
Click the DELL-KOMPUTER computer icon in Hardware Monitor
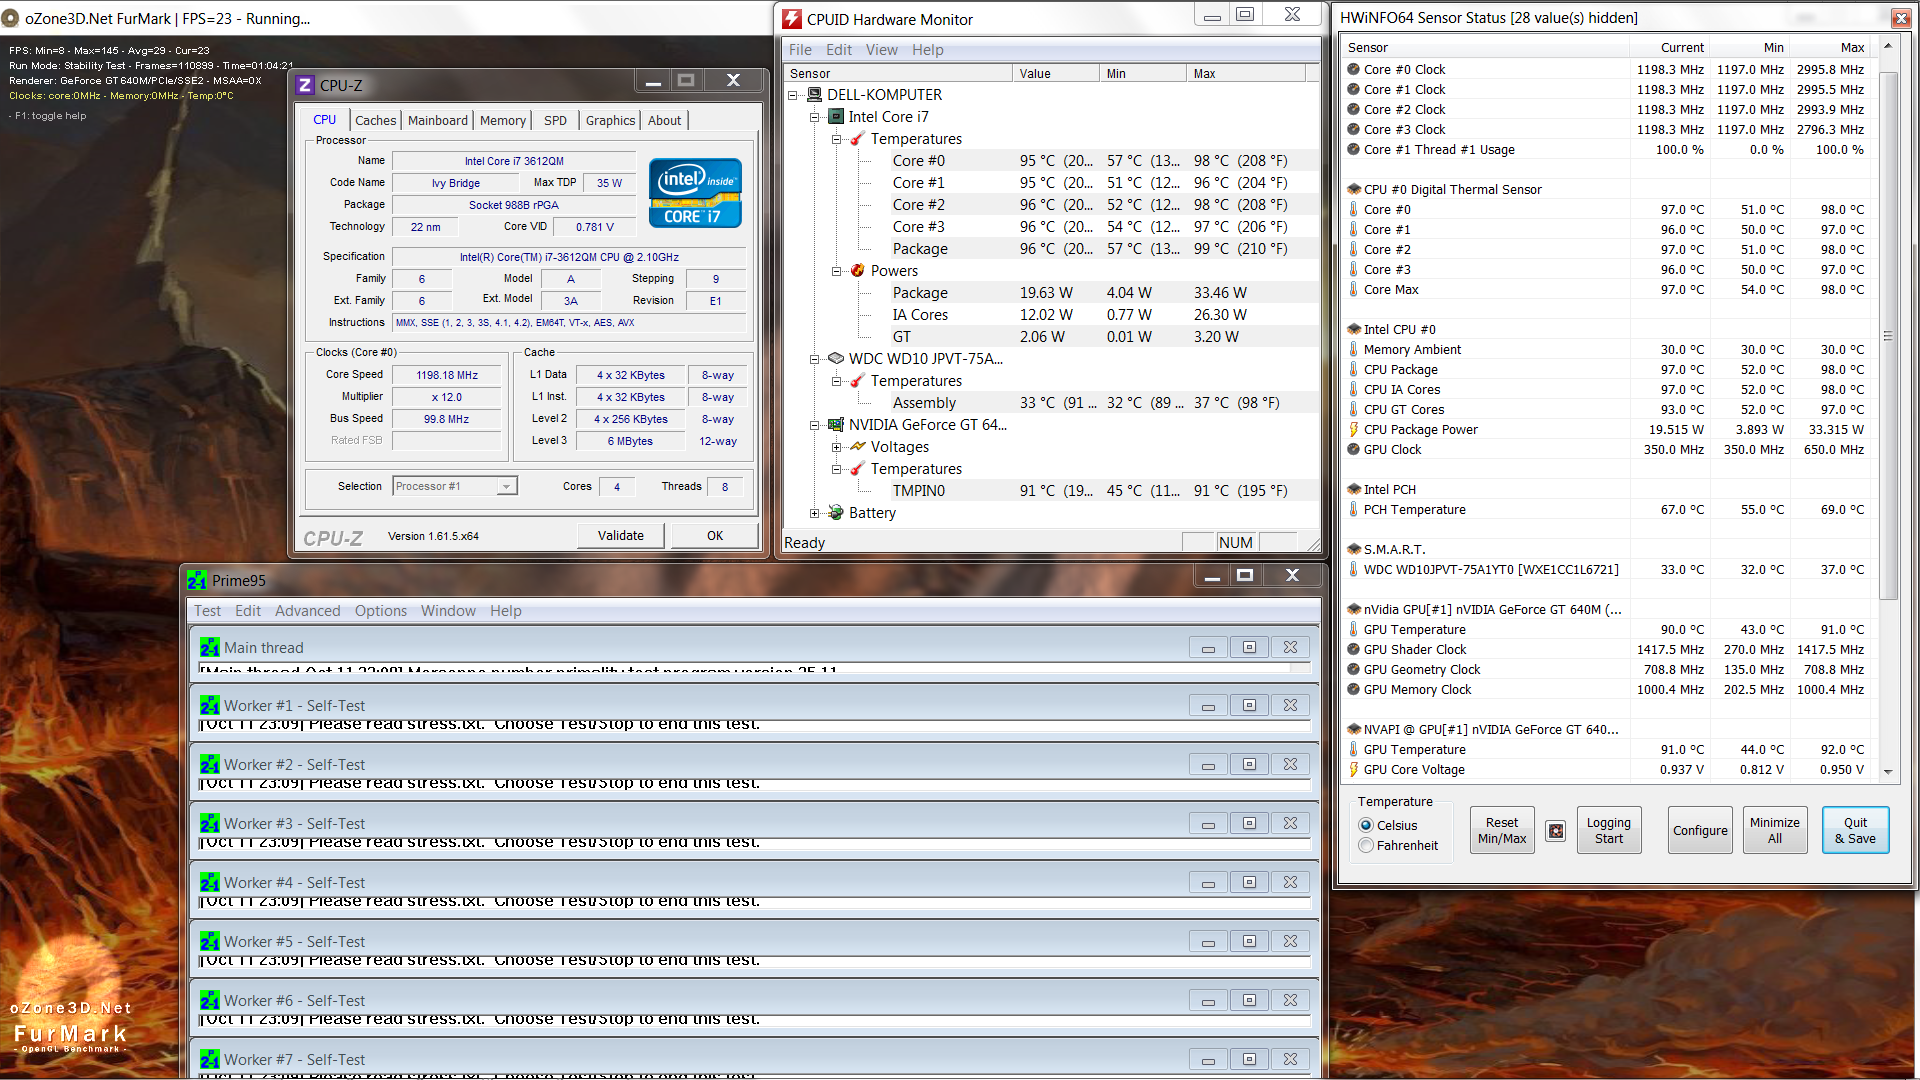click(x=814, y=95)
